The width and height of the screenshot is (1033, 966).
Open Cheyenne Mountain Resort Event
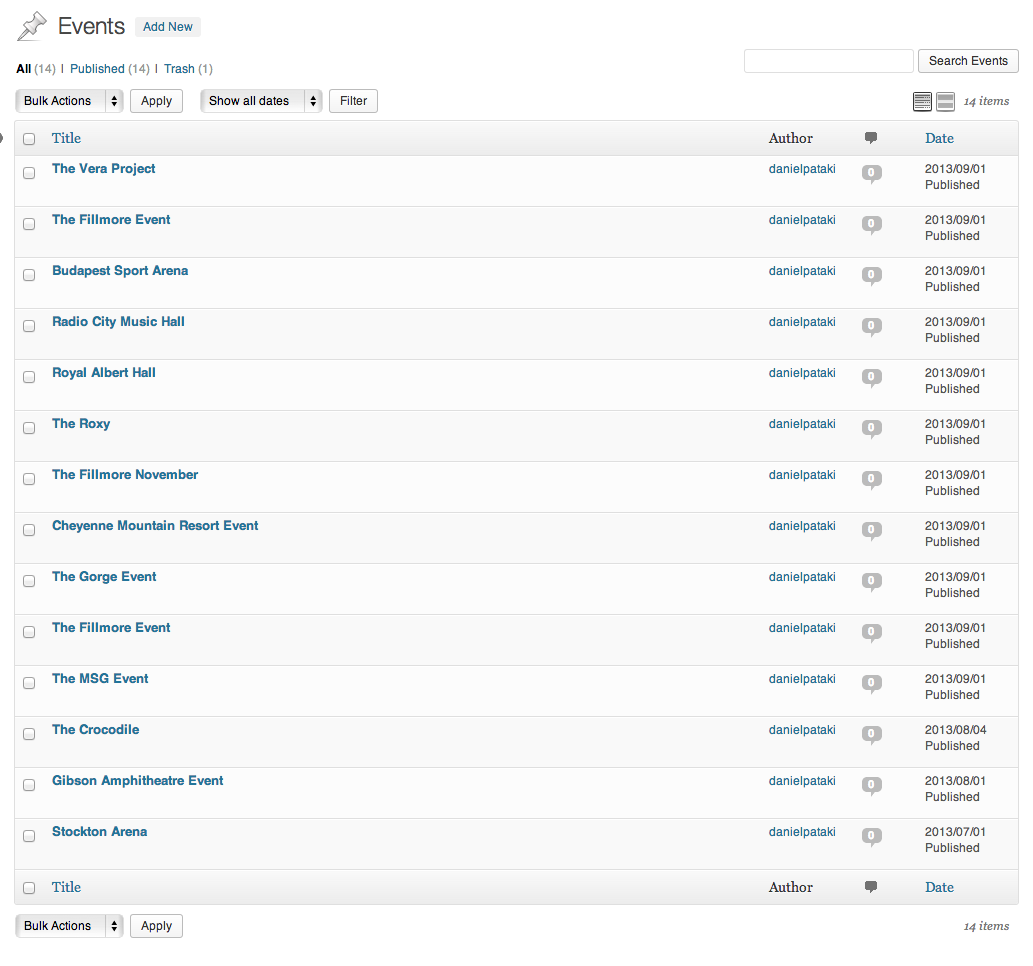point(155,526)
